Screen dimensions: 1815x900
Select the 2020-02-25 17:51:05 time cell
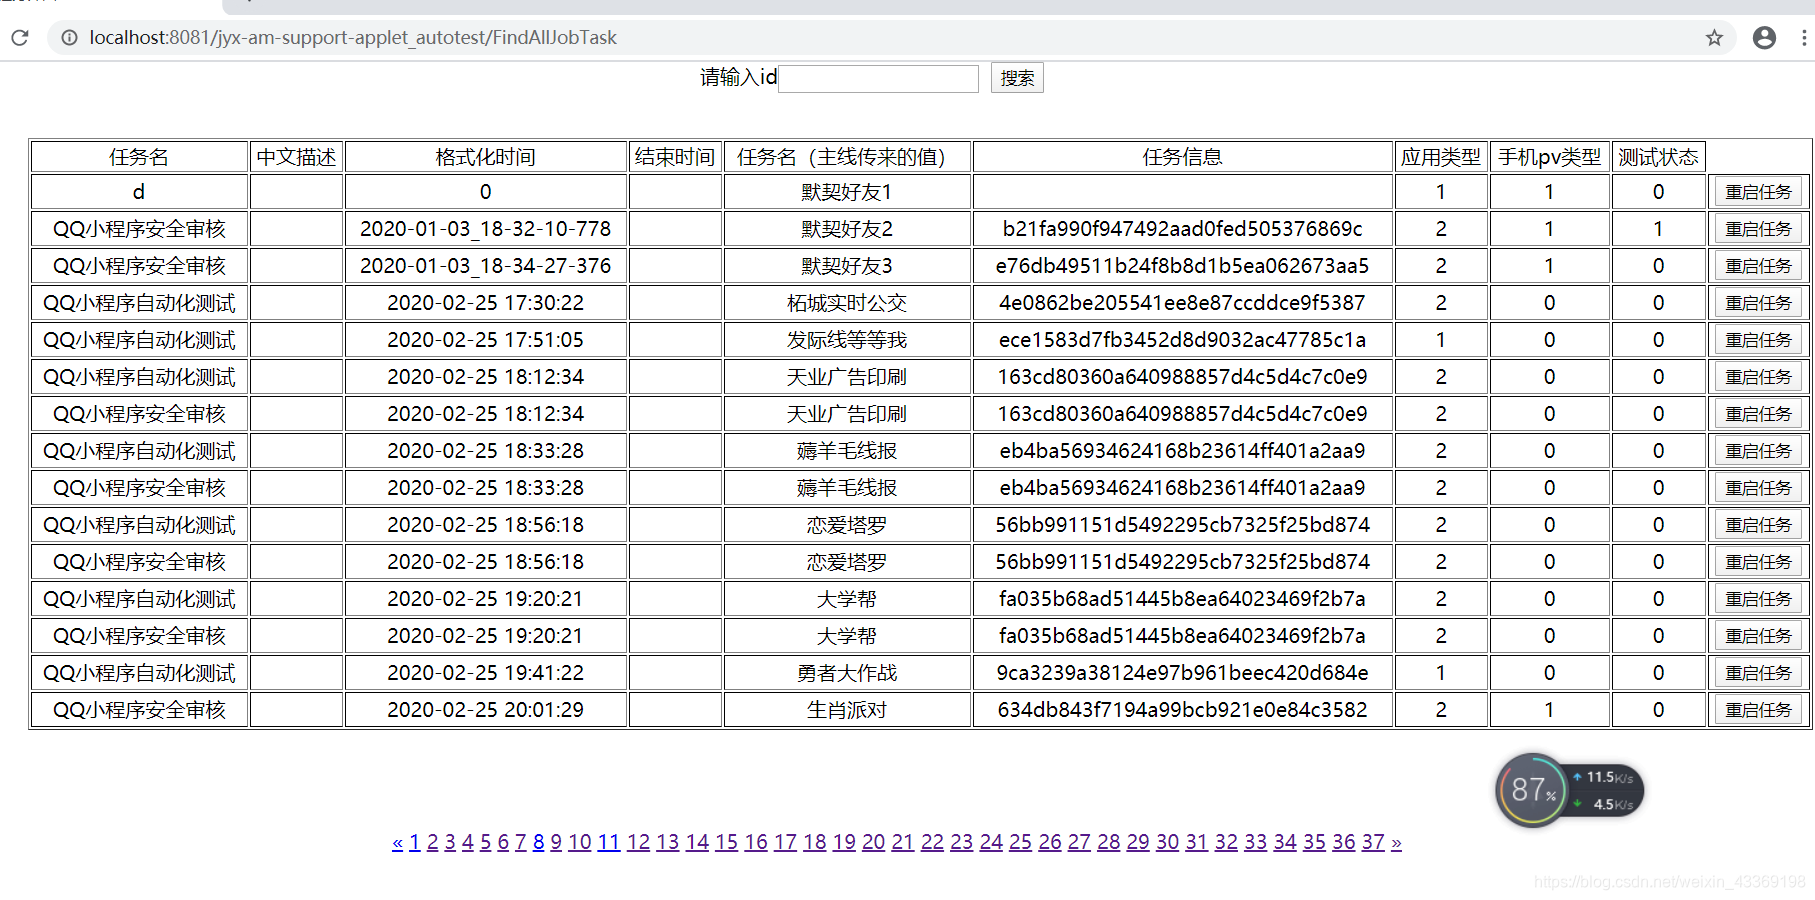click(485, 340)
